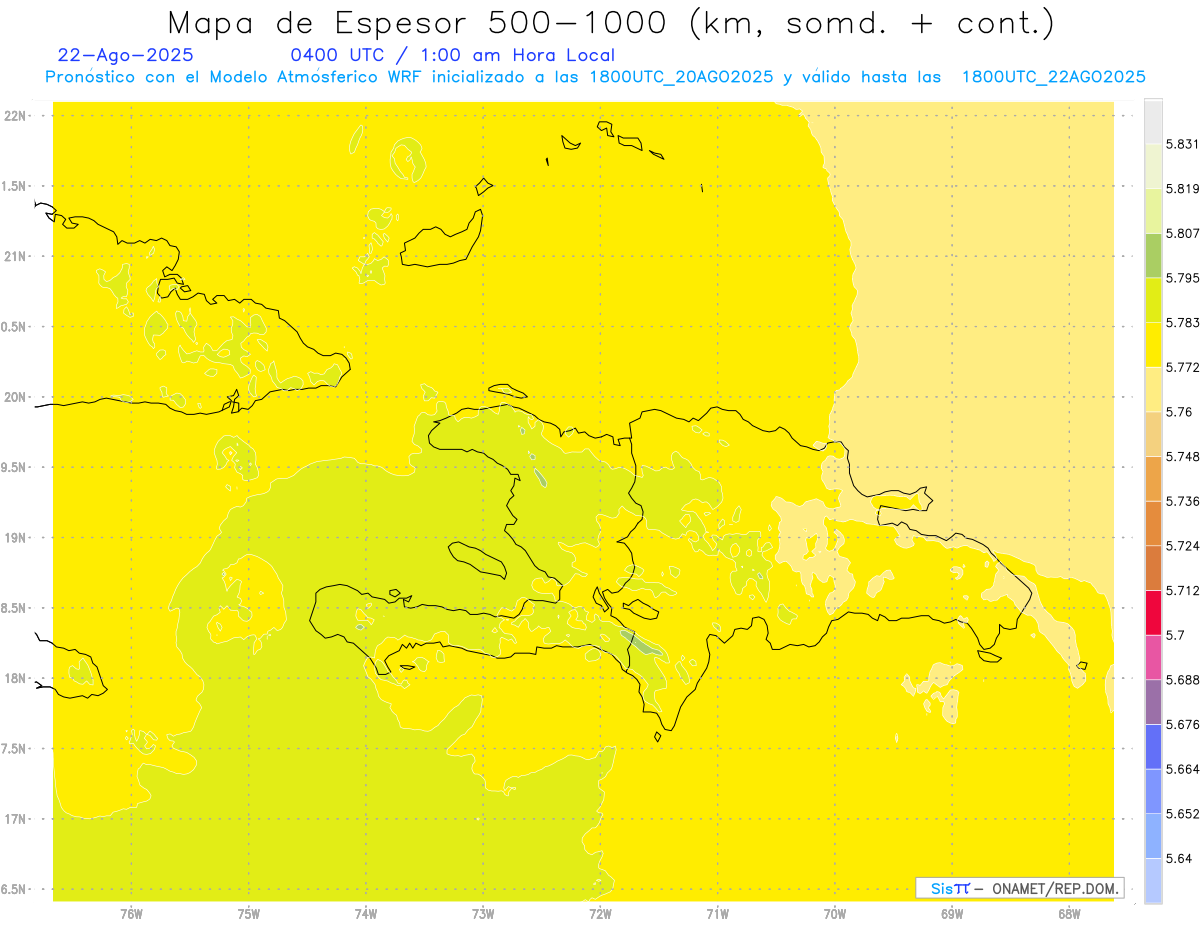The height and width of the screenshot is (927, 1200).
Task: Click the 75W longitude label
Action: click(x=248, y=913)
